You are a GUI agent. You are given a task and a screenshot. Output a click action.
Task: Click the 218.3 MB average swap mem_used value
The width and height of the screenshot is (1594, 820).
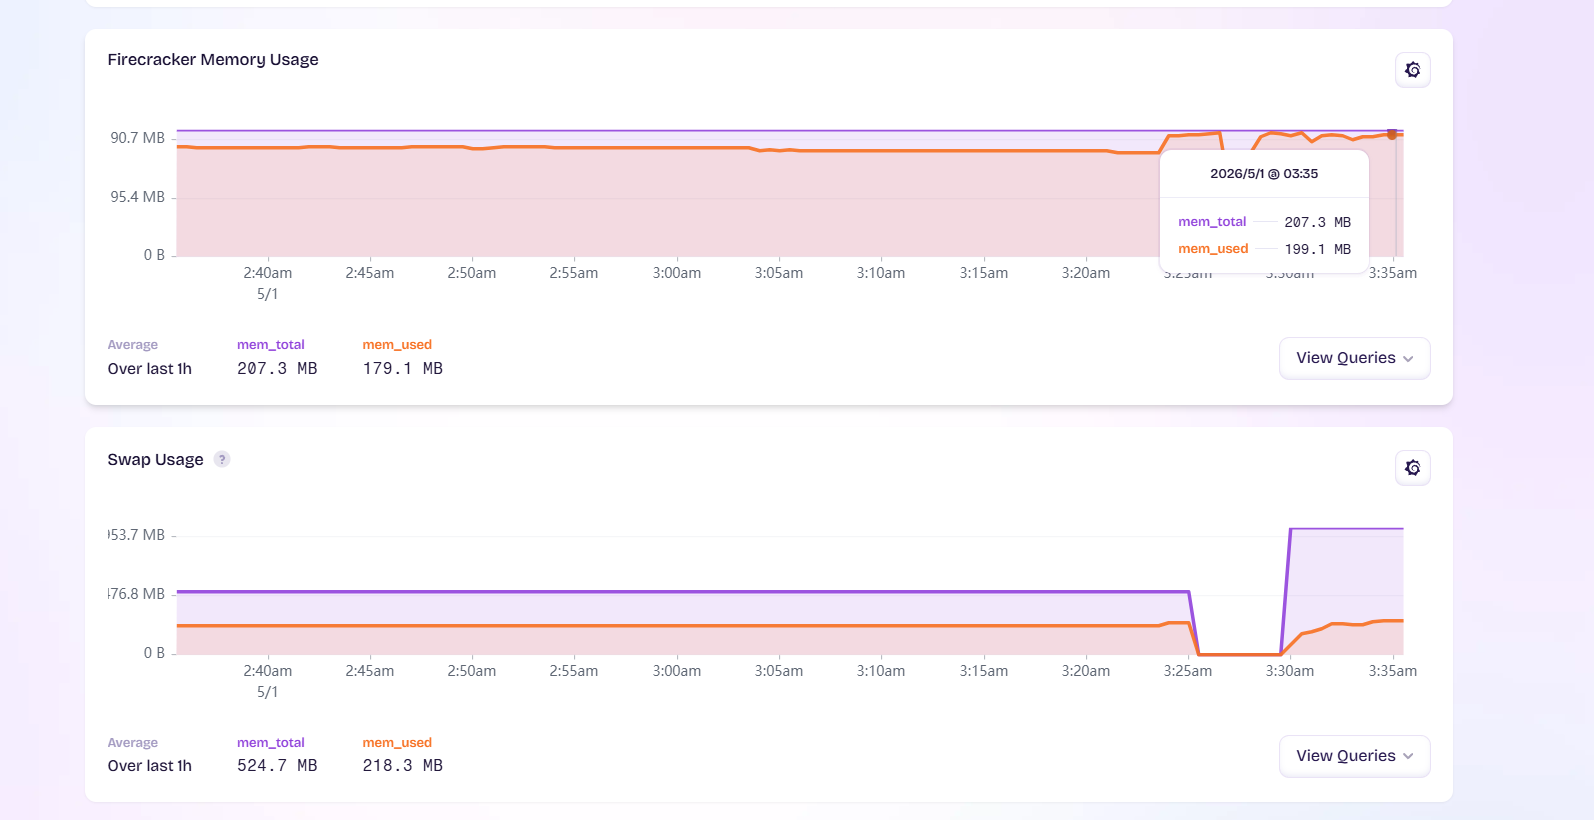pos(402,766)
